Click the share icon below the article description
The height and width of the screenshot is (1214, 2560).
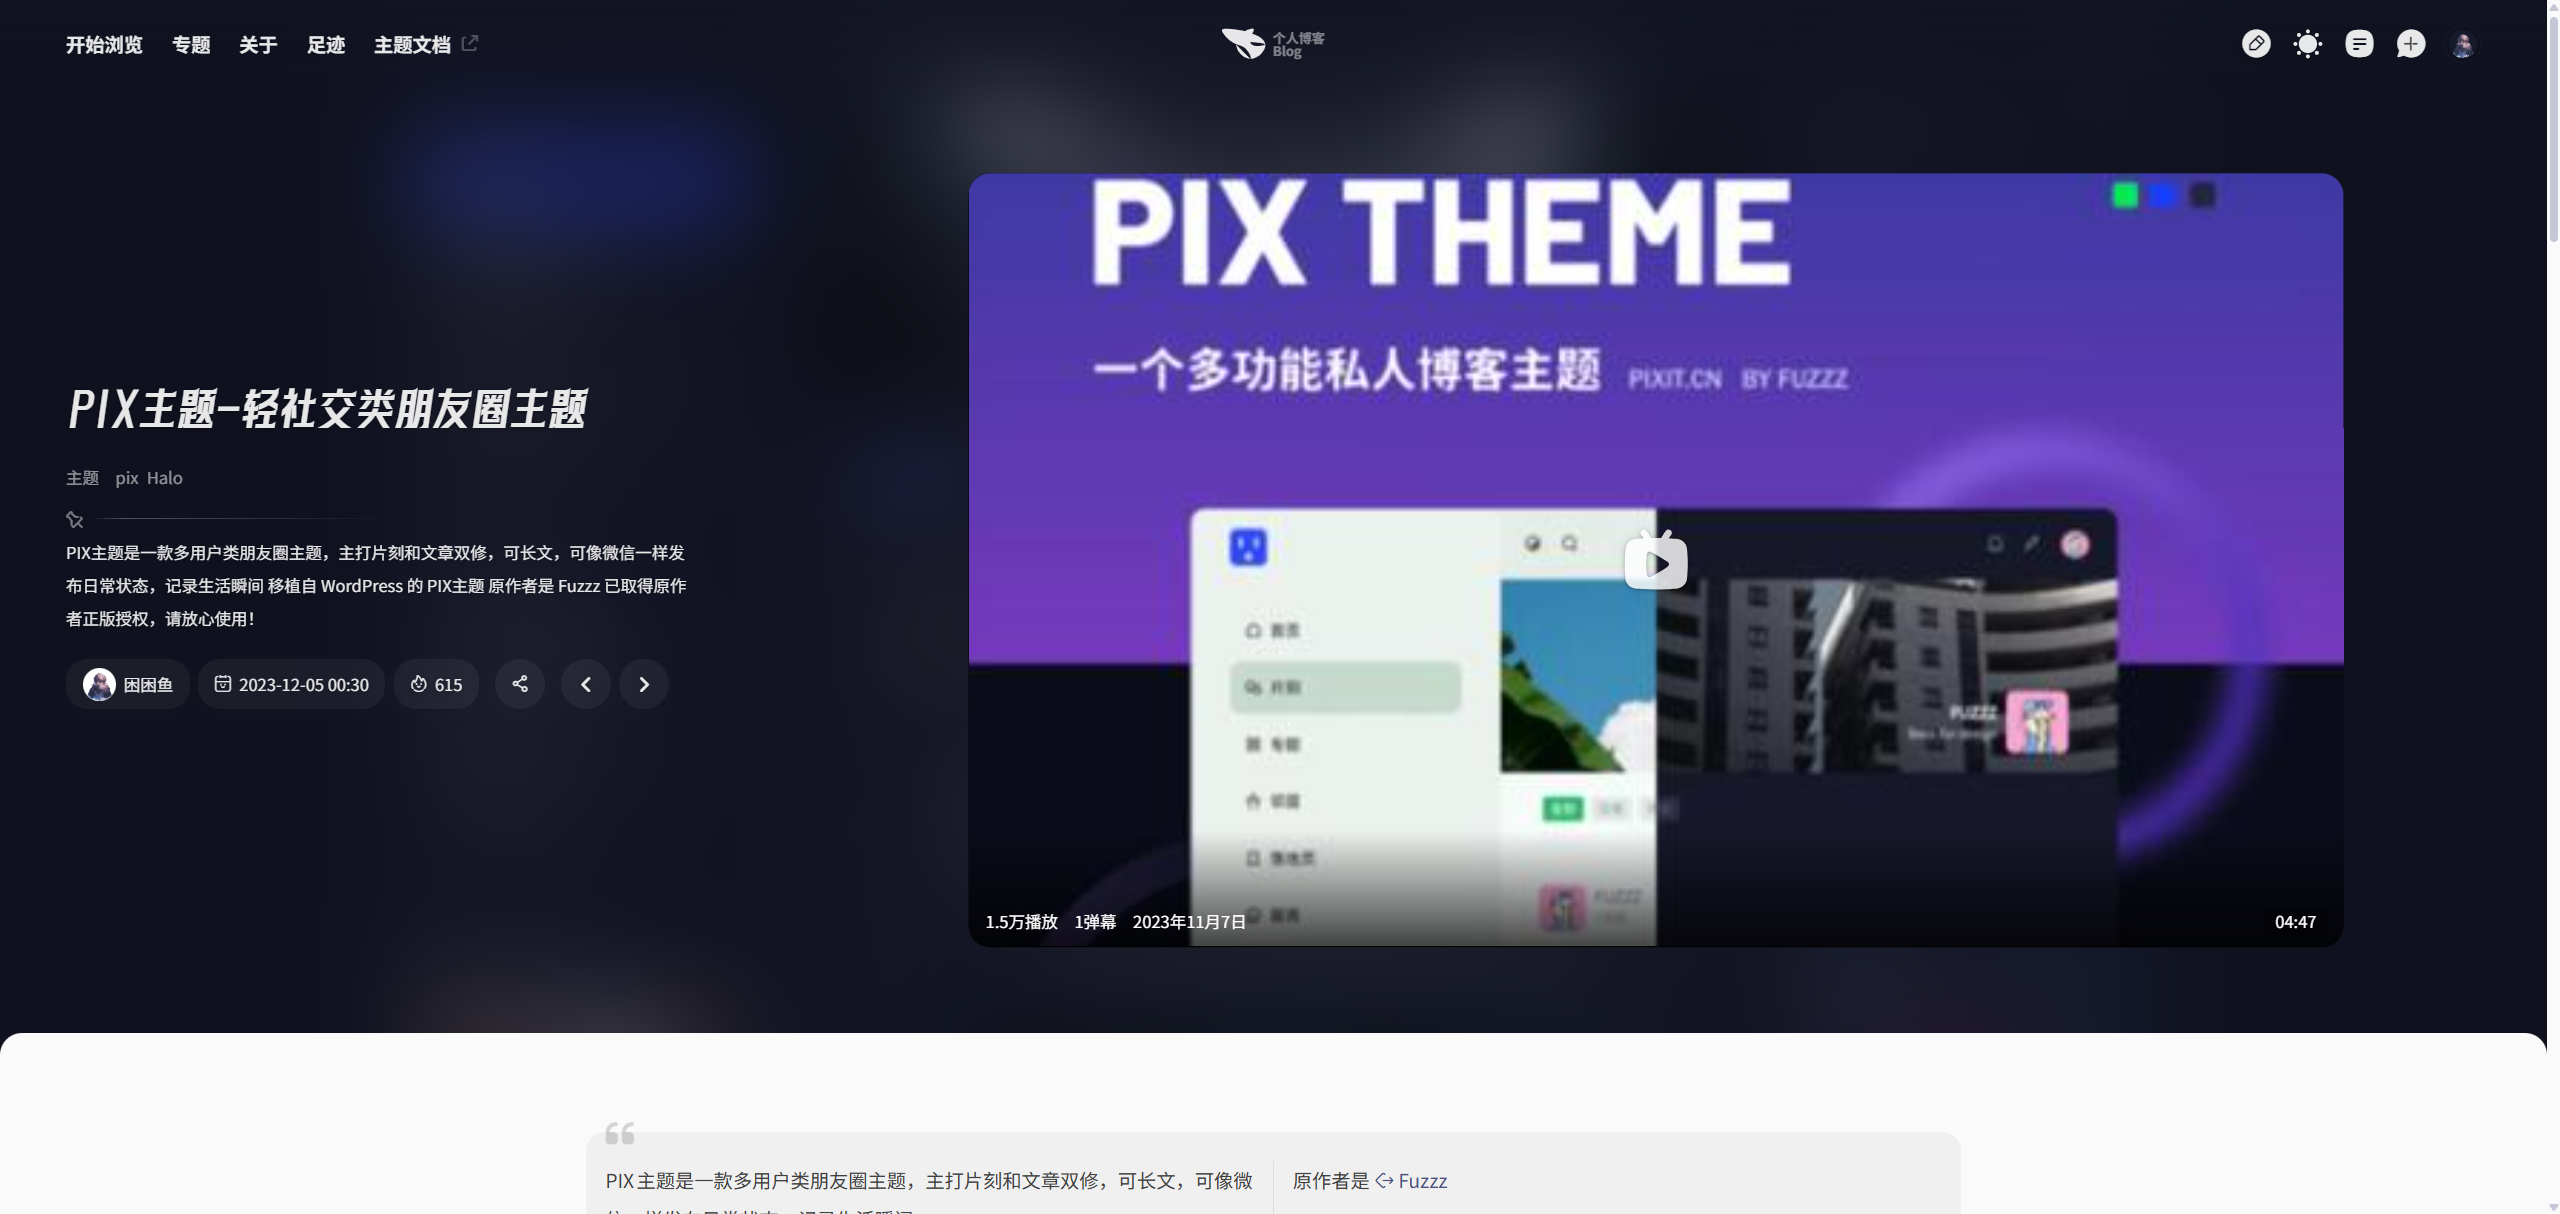click(520, 684)
